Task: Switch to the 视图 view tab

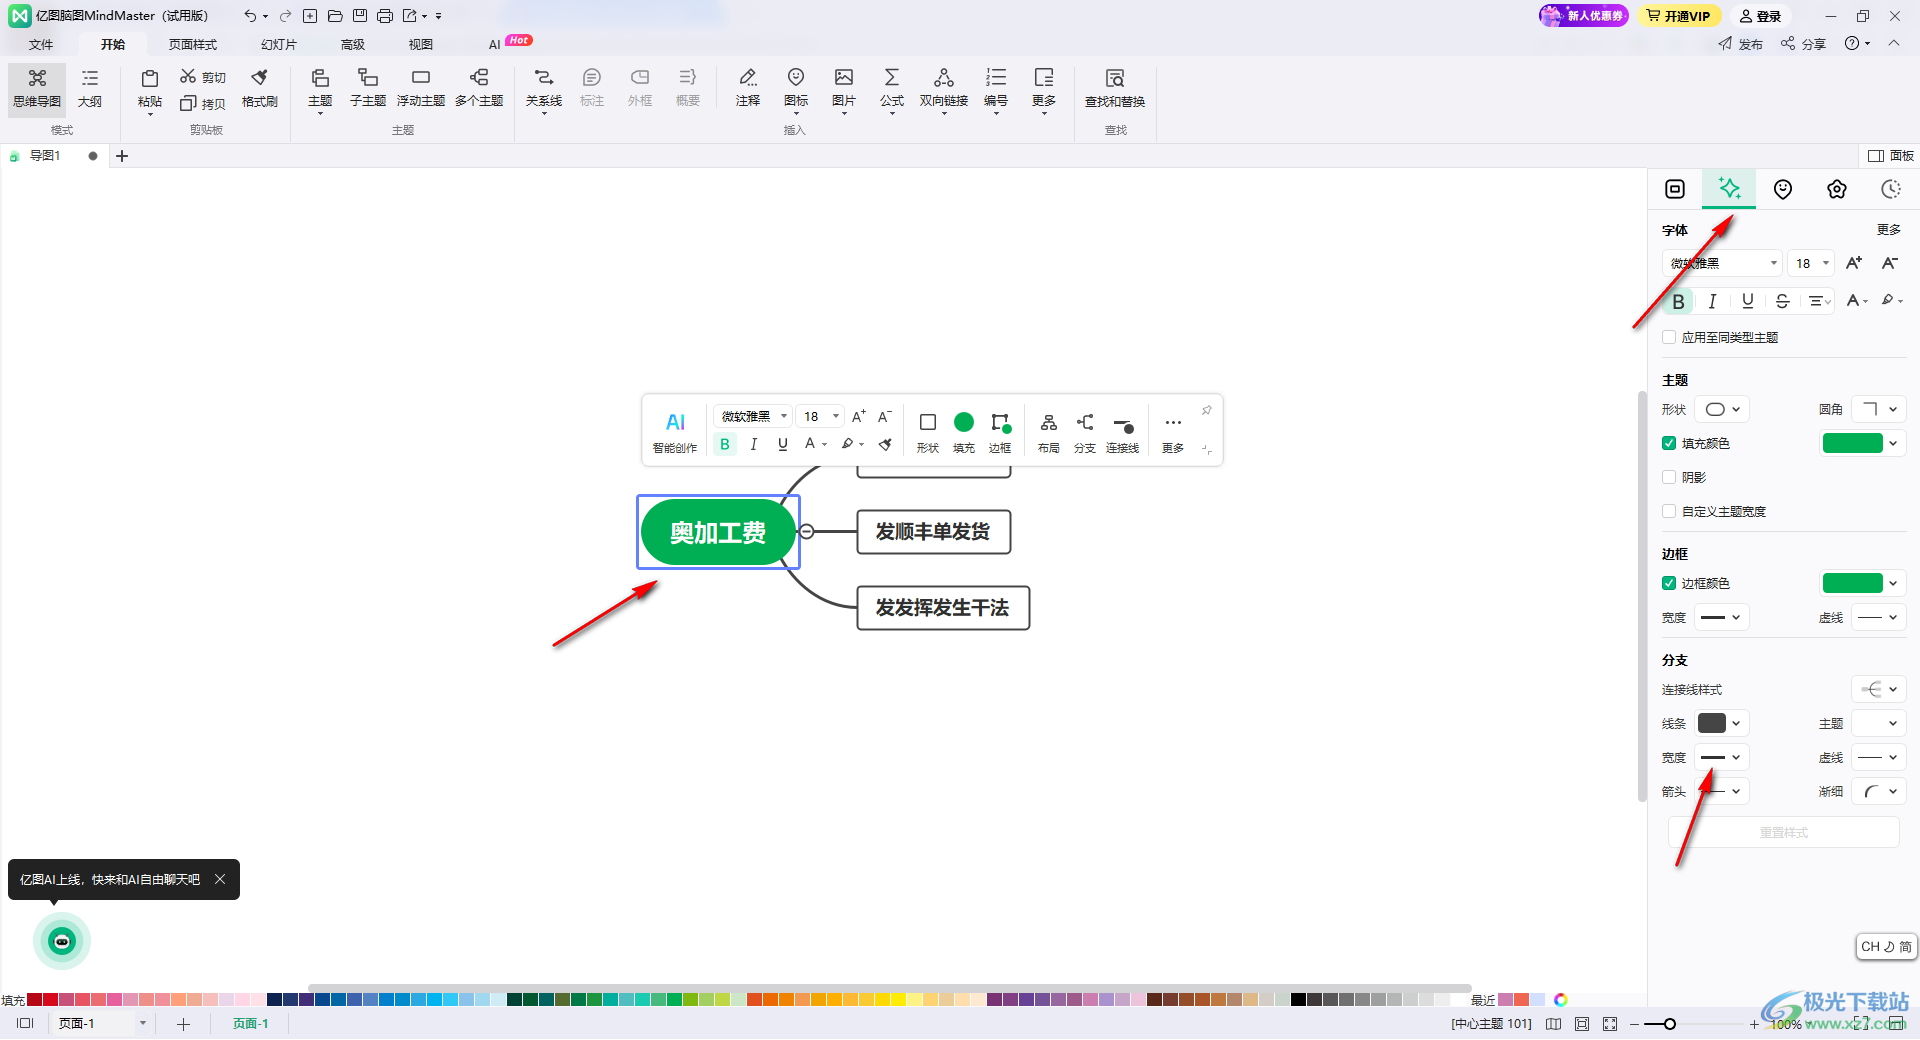Action: click(x=421, y=44)
